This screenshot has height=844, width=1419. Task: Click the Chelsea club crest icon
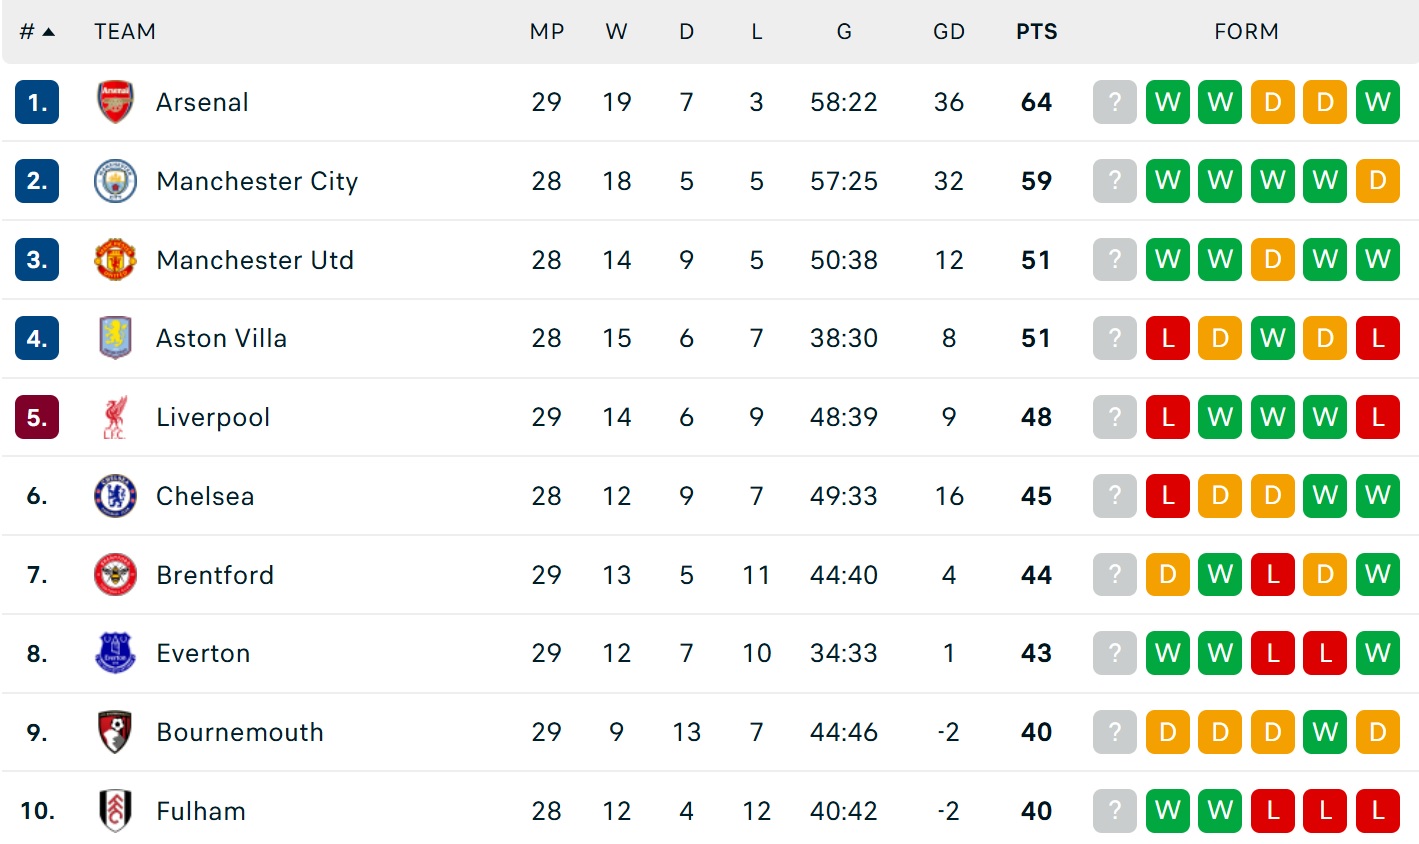115,496
